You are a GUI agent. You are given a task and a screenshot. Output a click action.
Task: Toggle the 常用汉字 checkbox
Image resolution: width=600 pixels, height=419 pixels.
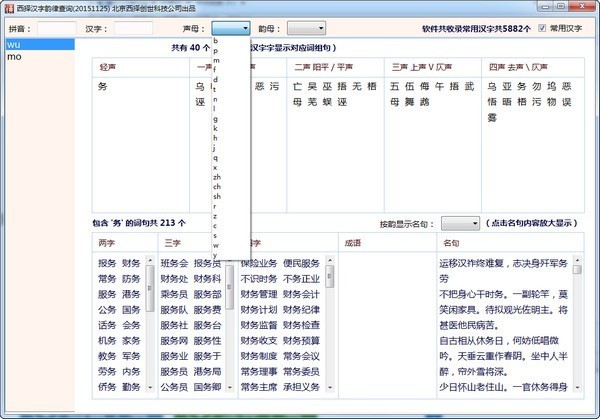click(542, 28)
